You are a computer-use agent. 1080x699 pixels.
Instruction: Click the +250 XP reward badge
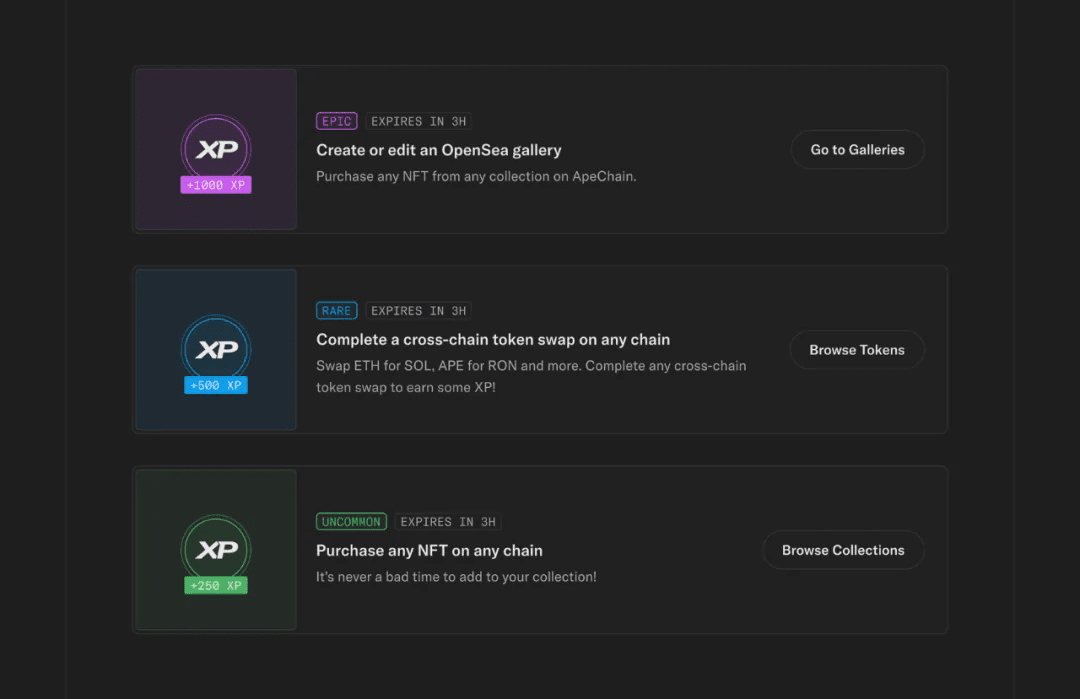click(216, 585)
